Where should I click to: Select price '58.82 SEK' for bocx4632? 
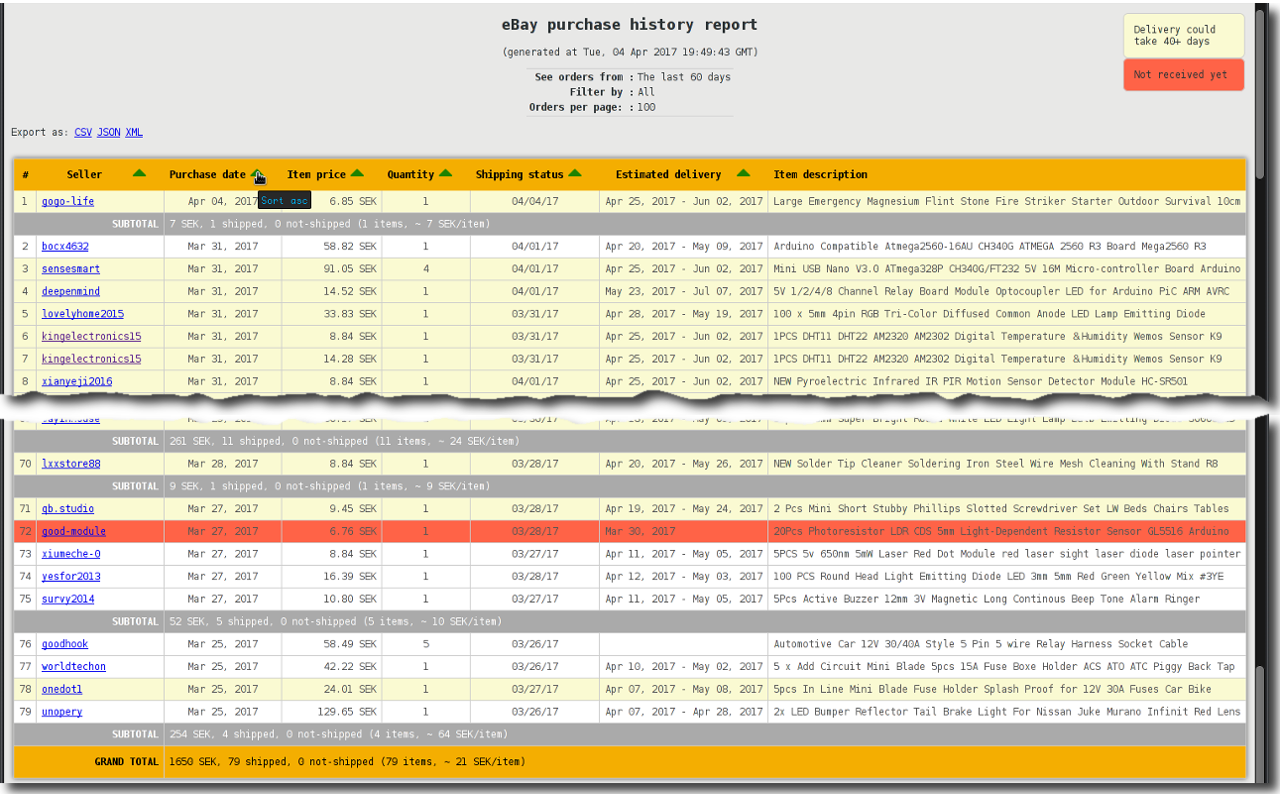[350, 246]
